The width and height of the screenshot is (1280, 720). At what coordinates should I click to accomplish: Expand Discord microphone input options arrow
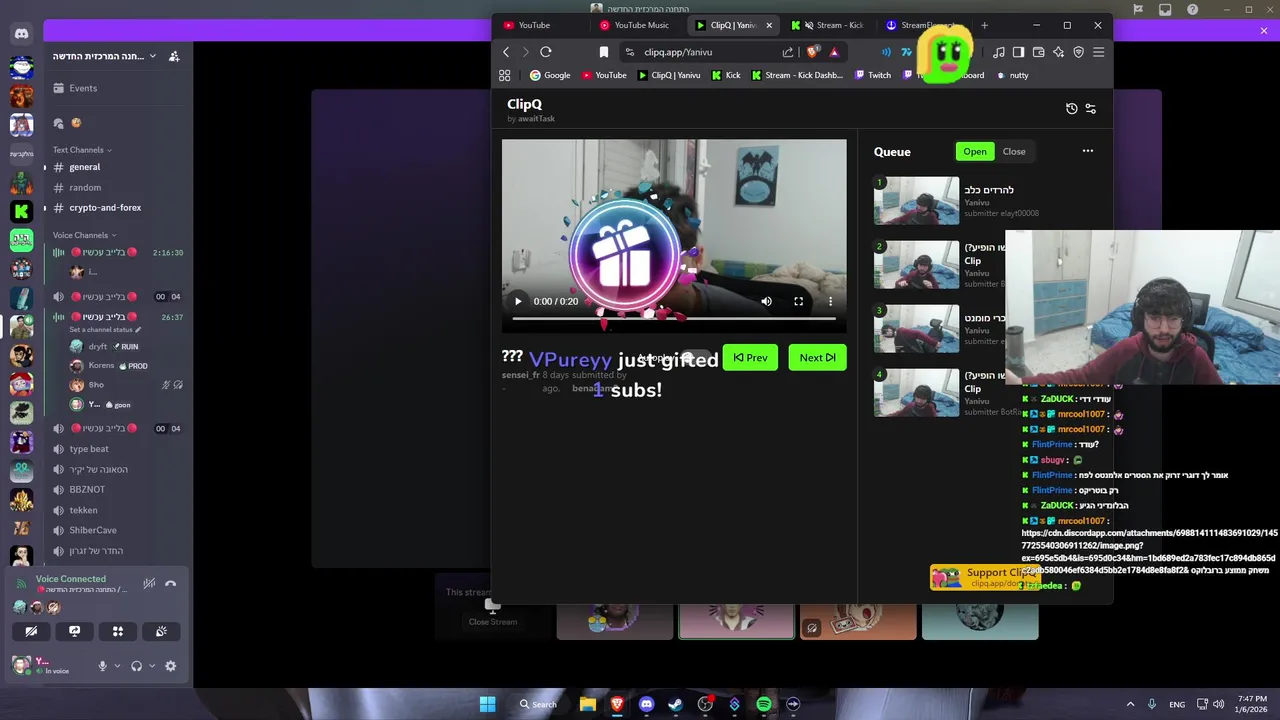point(117,666)
